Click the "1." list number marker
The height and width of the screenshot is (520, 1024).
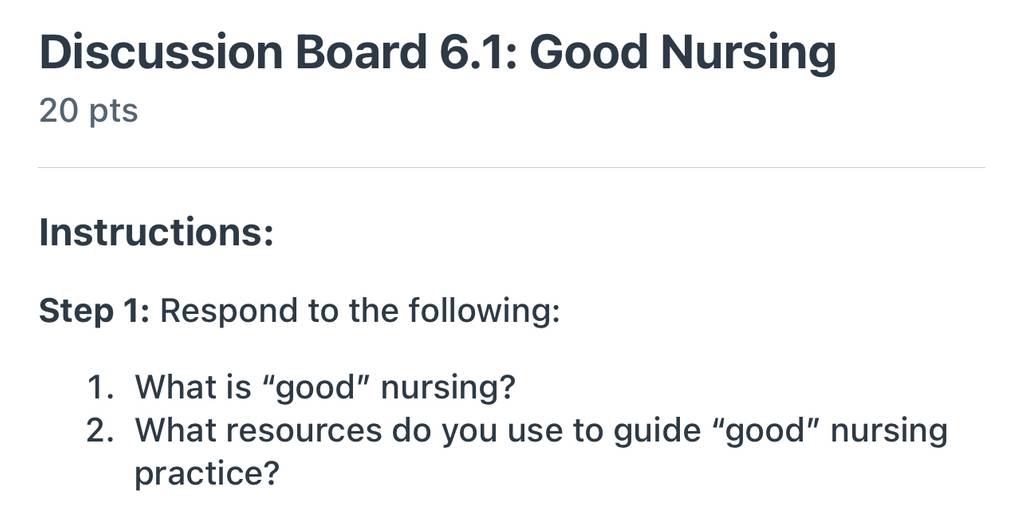[101, 387]
